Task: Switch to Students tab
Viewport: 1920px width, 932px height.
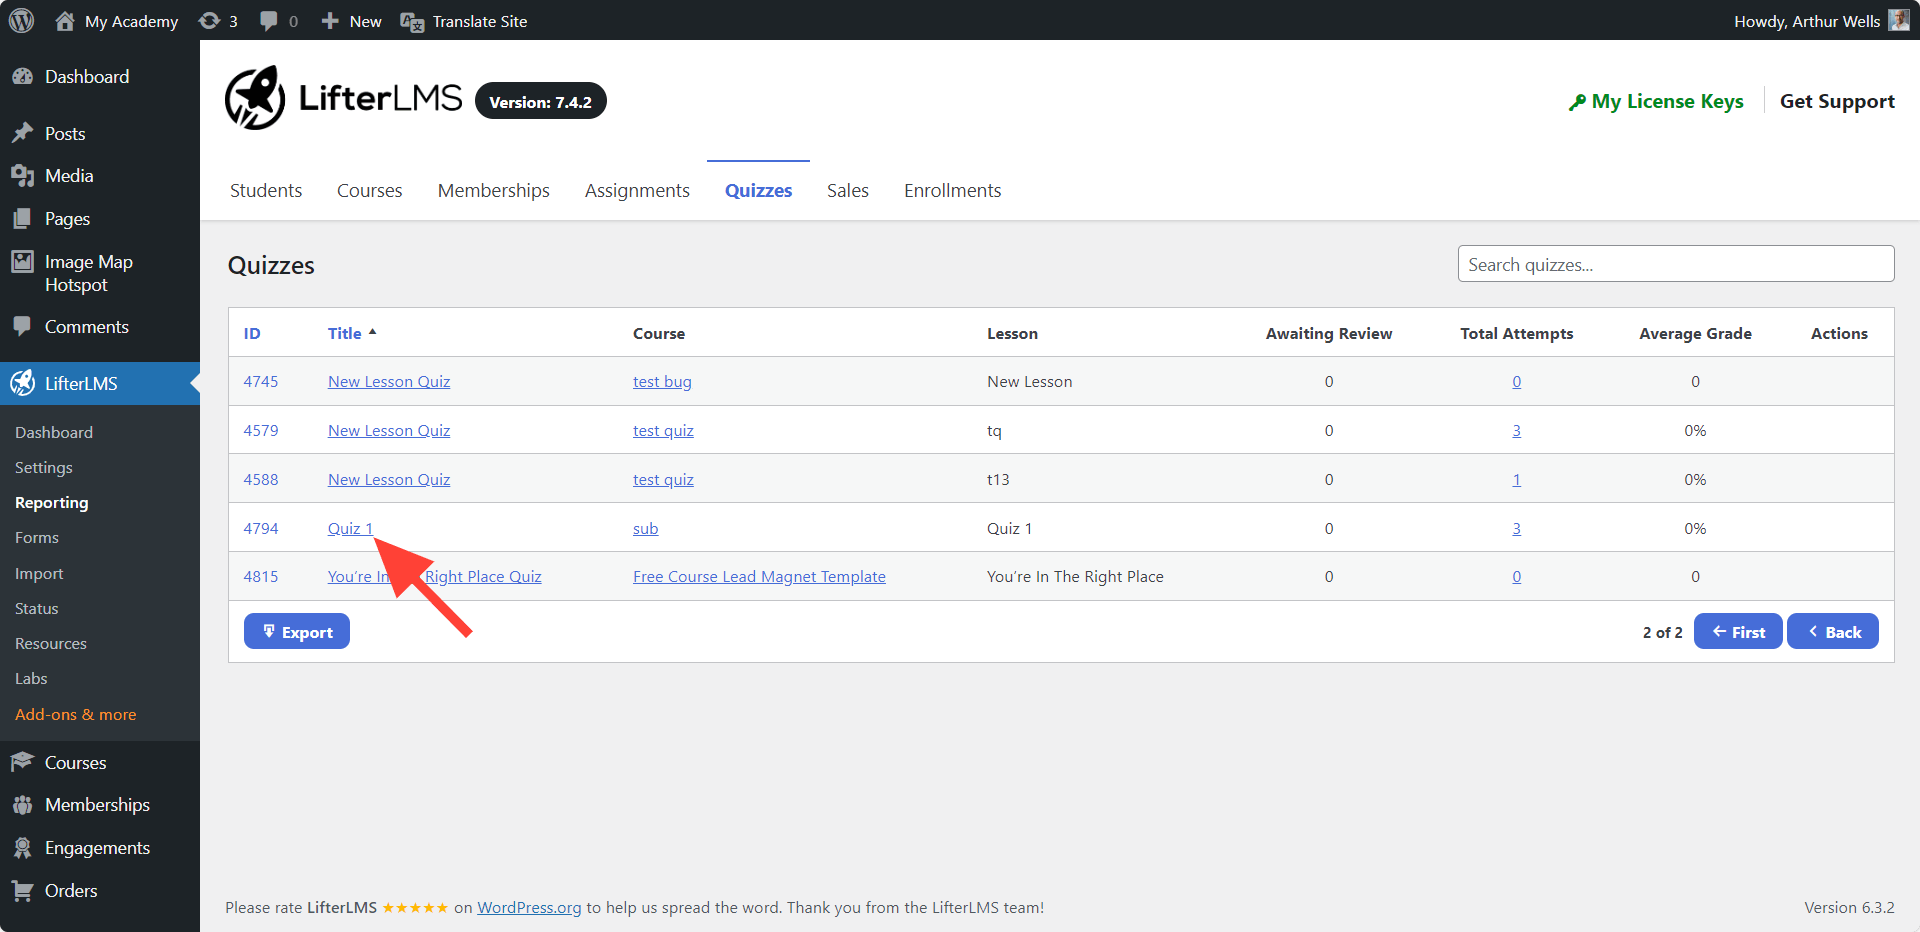Action: point(266,190)
